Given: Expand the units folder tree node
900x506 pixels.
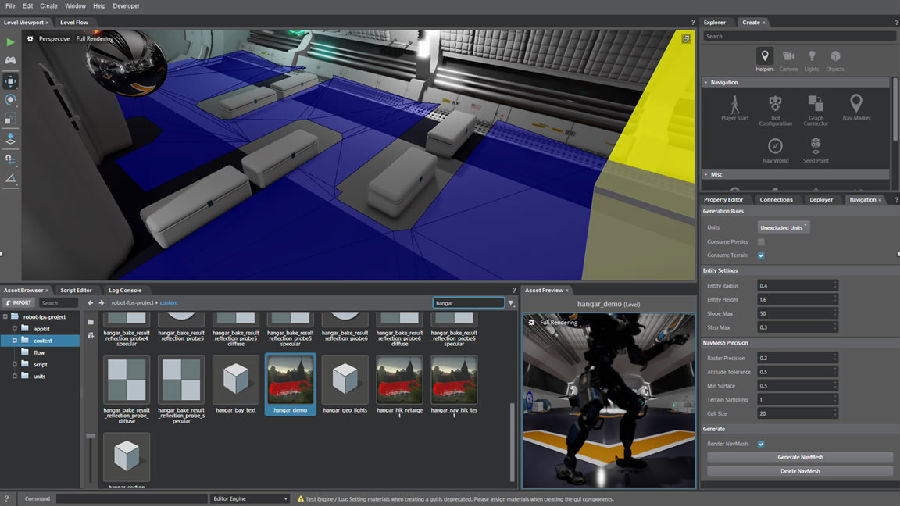Looking at the screenshot, I should (14, 376).
